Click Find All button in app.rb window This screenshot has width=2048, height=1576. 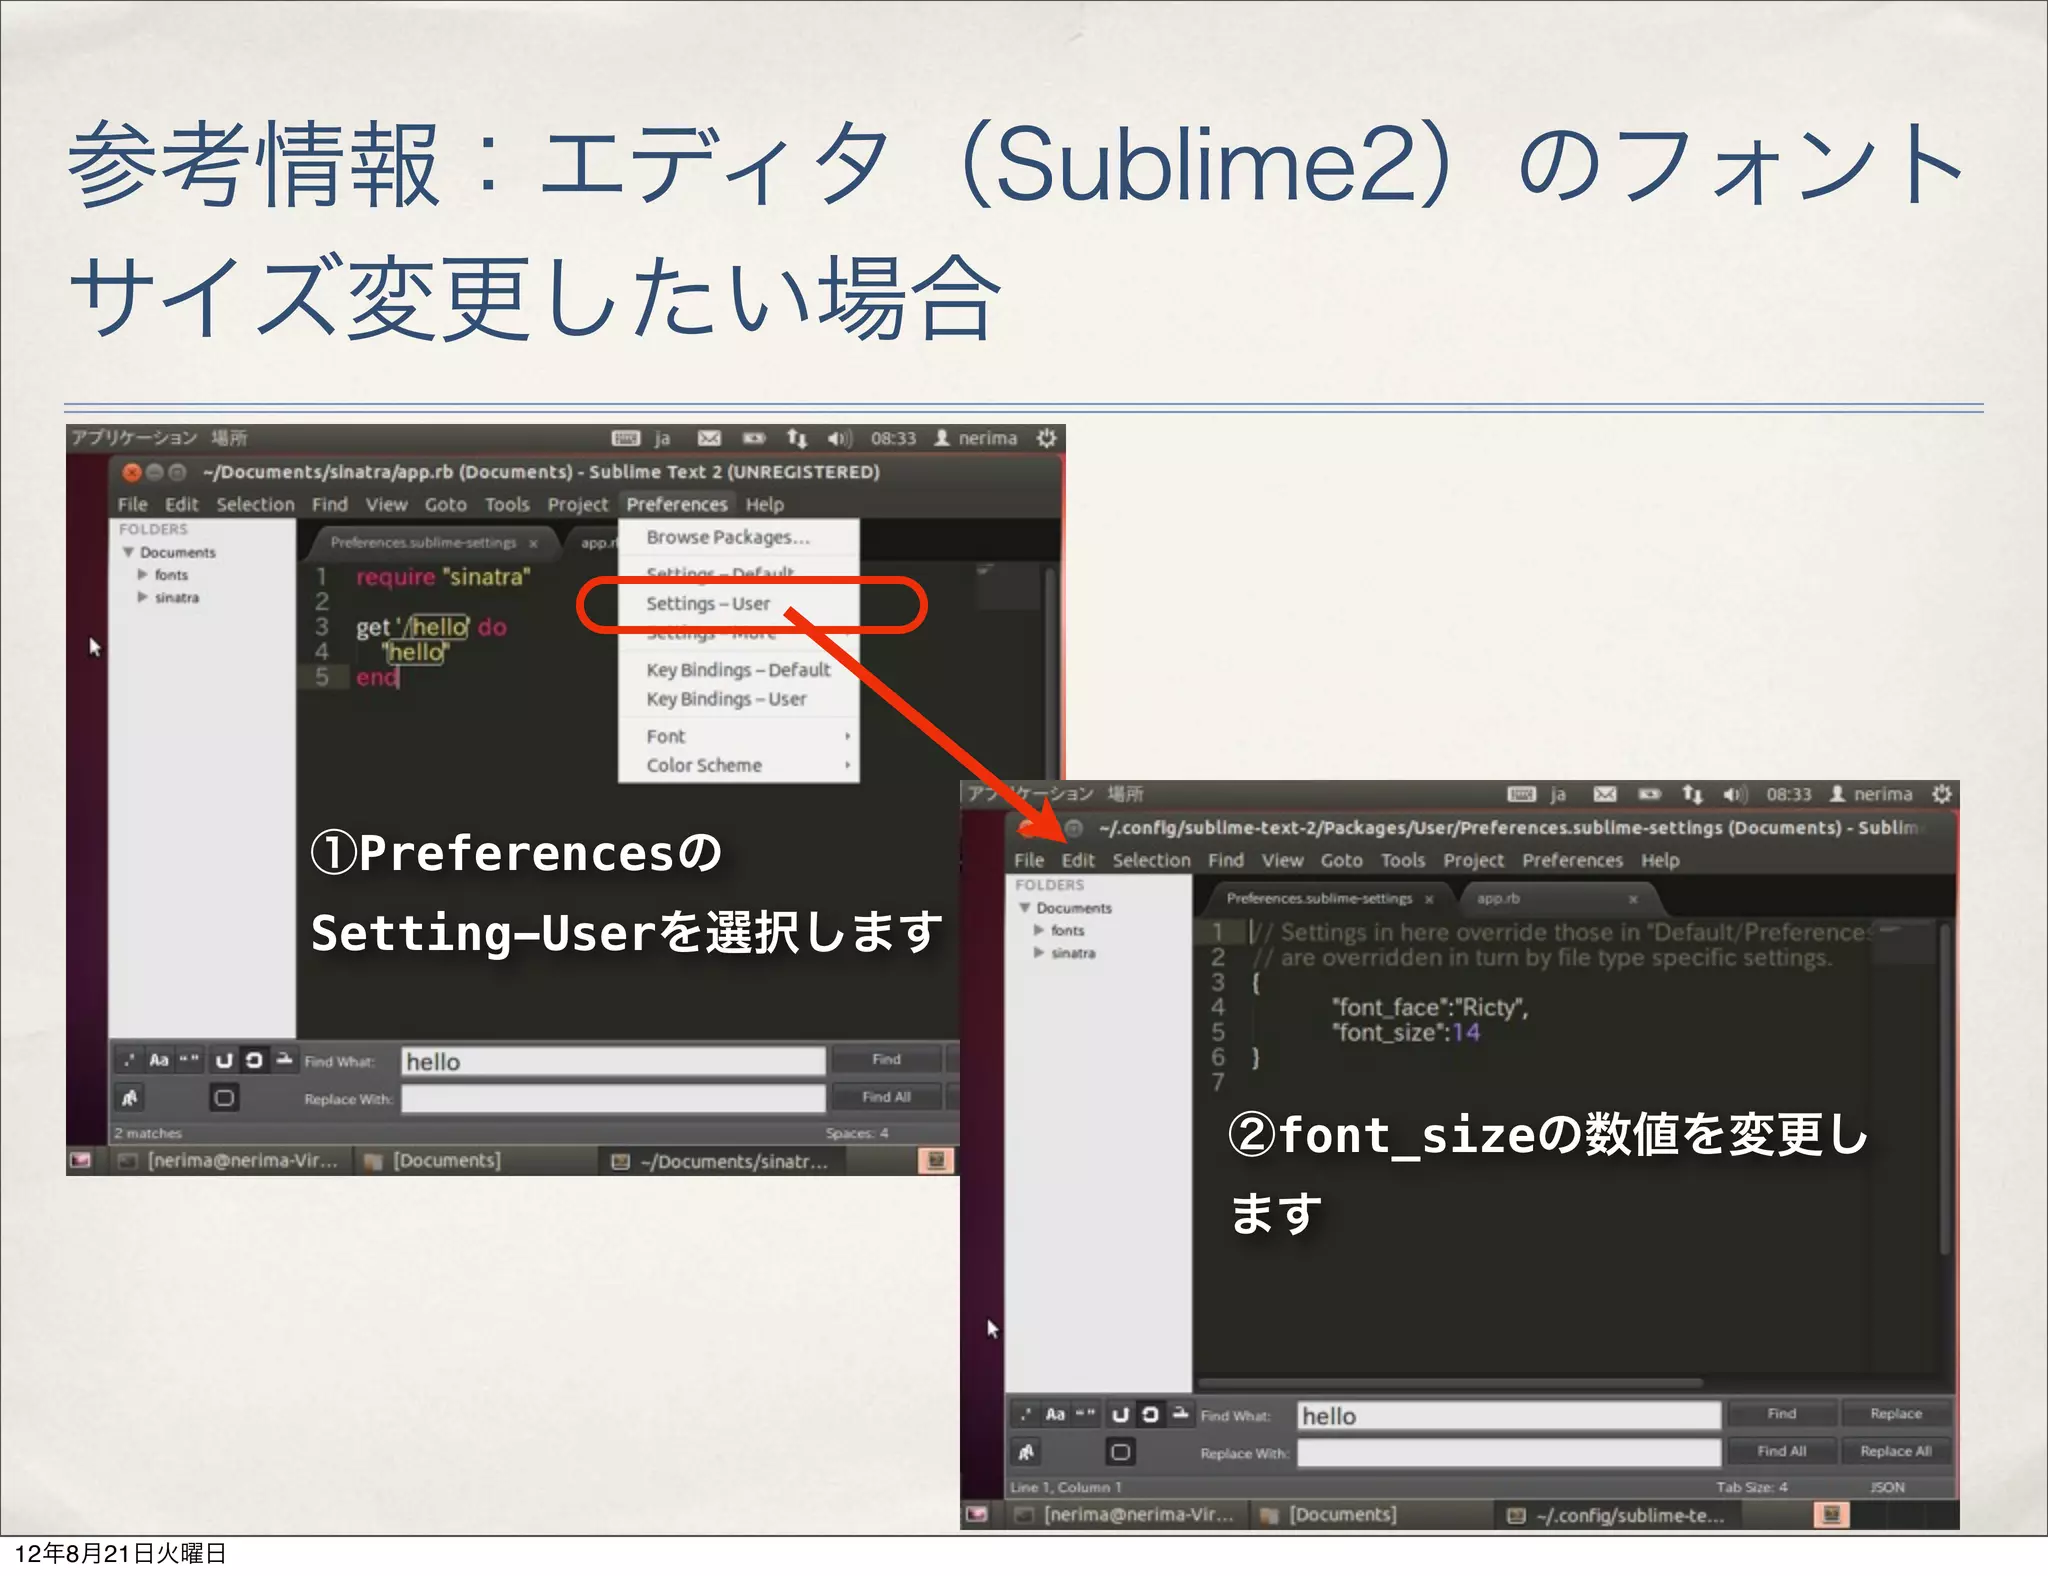pyautogui.click(x=886, y=1097)
